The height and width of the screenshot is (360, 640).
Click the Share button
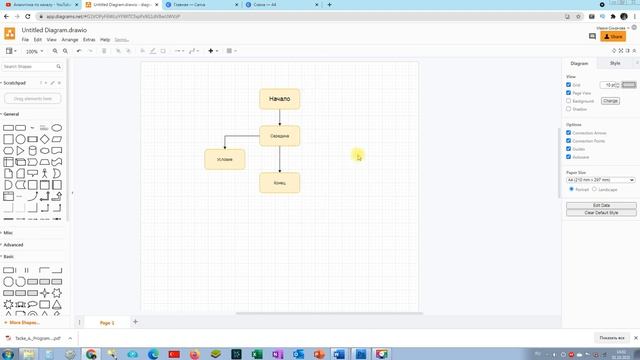(x=613, y=36)
